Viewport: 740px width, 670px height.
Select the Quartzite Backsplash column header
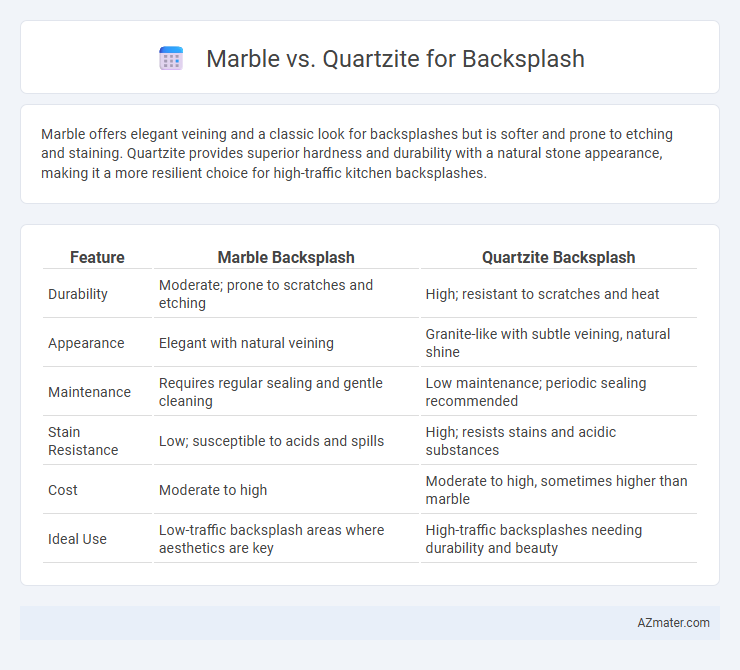(558, 257)
